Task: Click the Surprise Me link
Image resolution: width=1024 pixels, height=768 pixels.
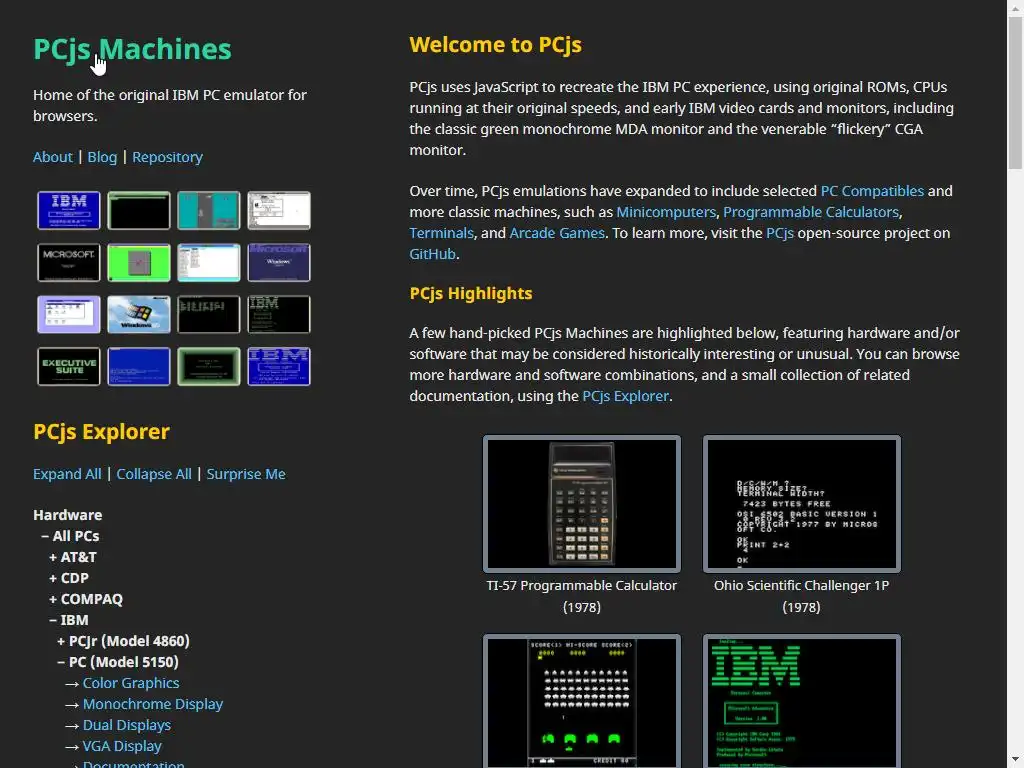Action: tap(246, 473)
